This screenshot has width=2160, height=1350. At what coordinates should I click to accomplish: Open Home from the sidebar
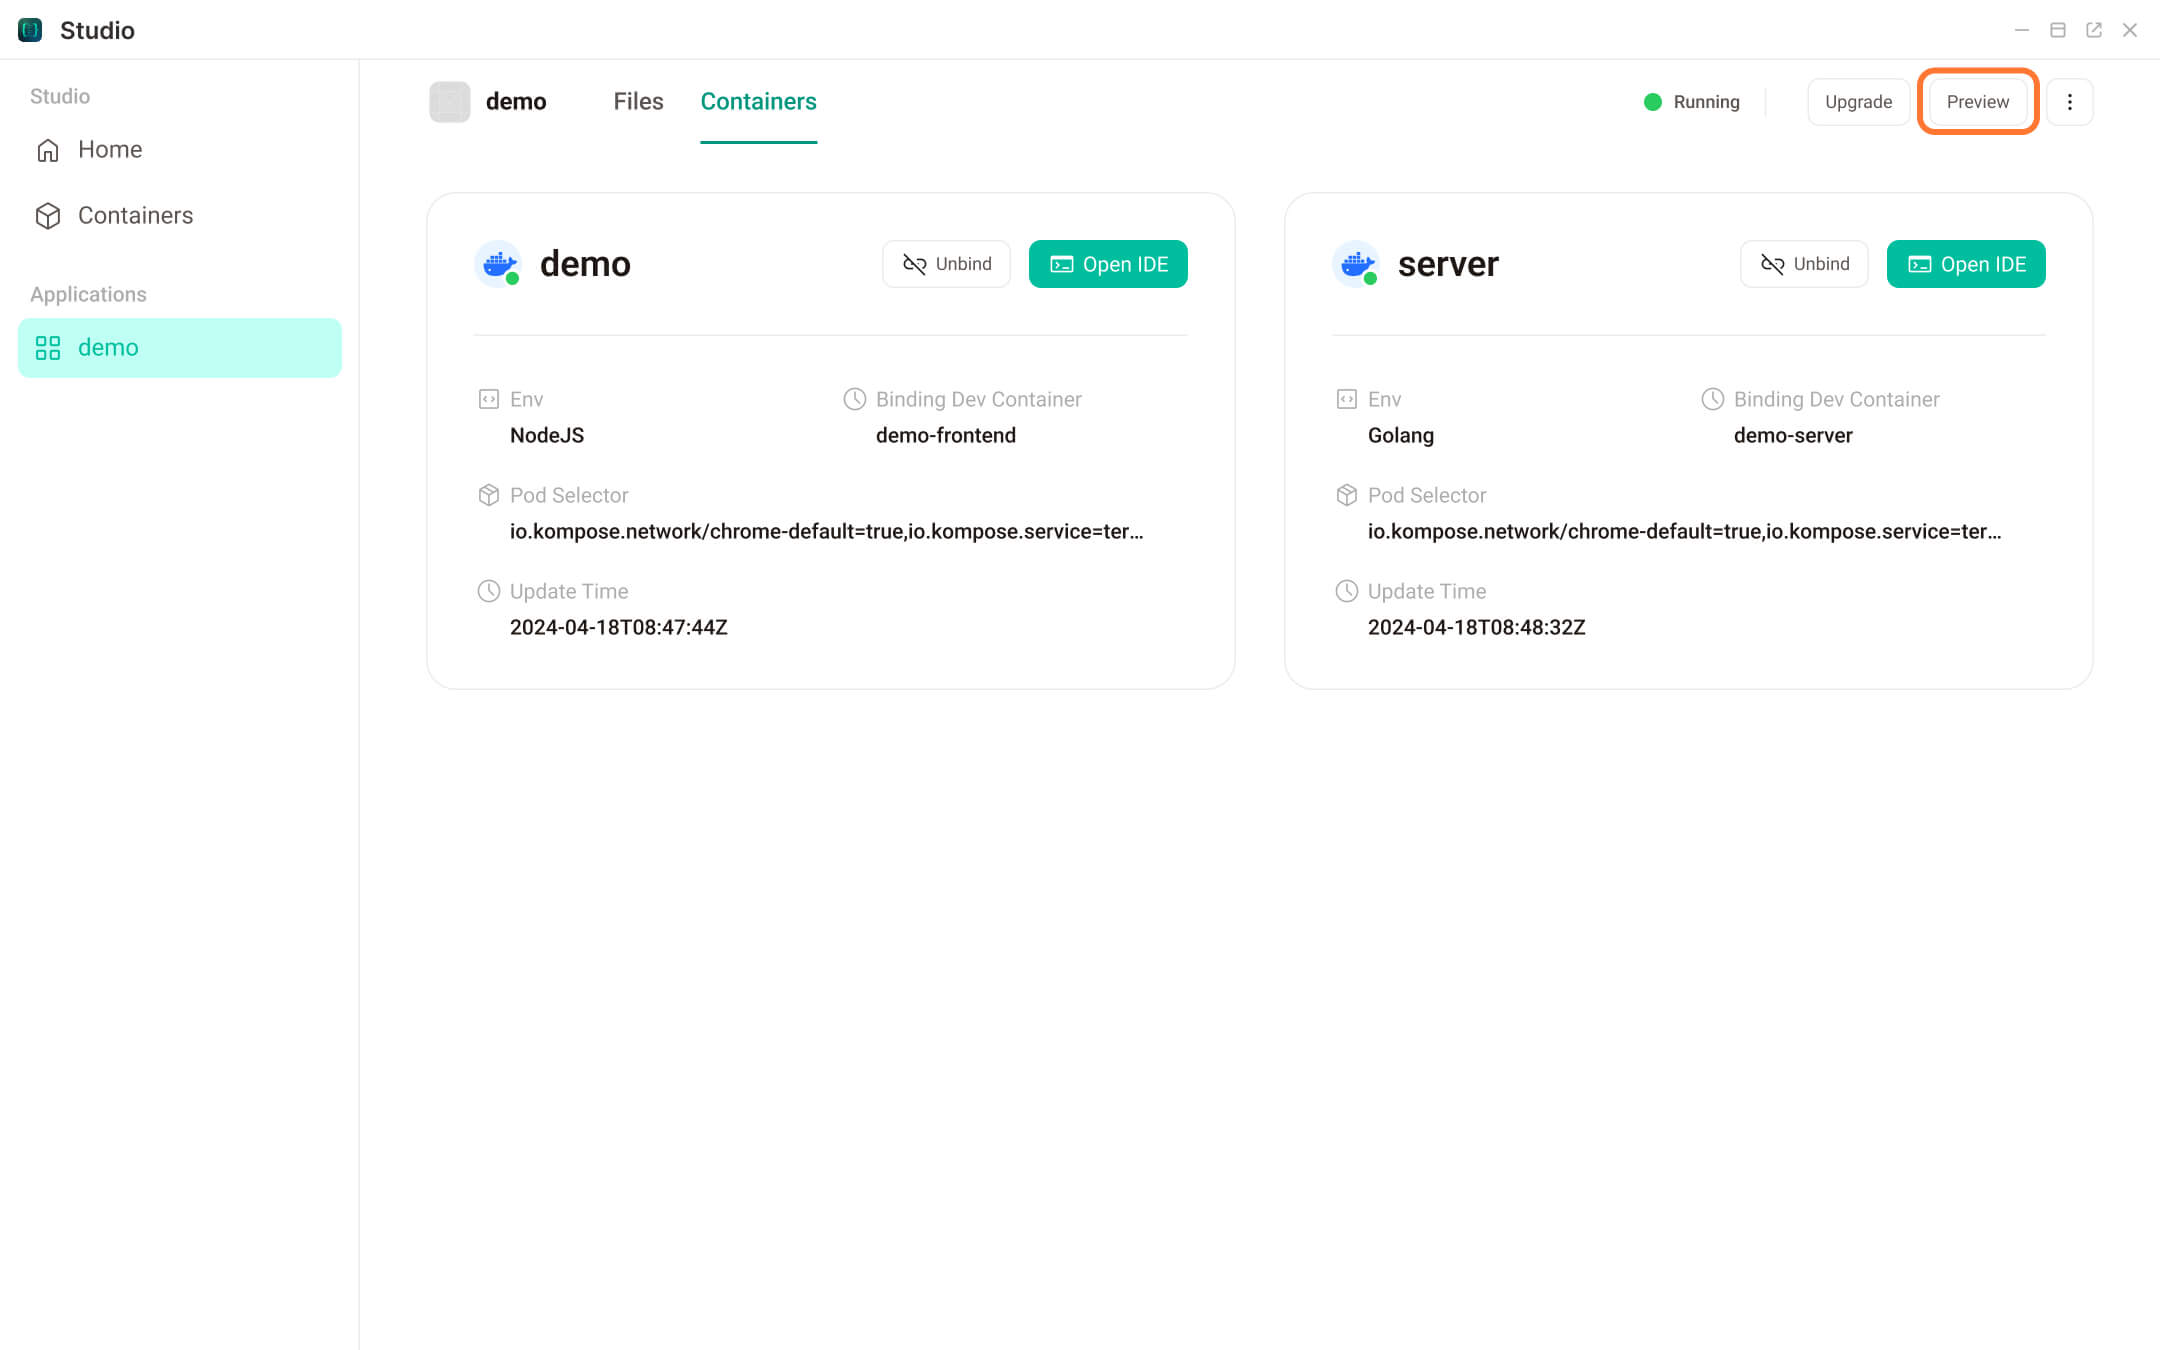pos(110,150)
